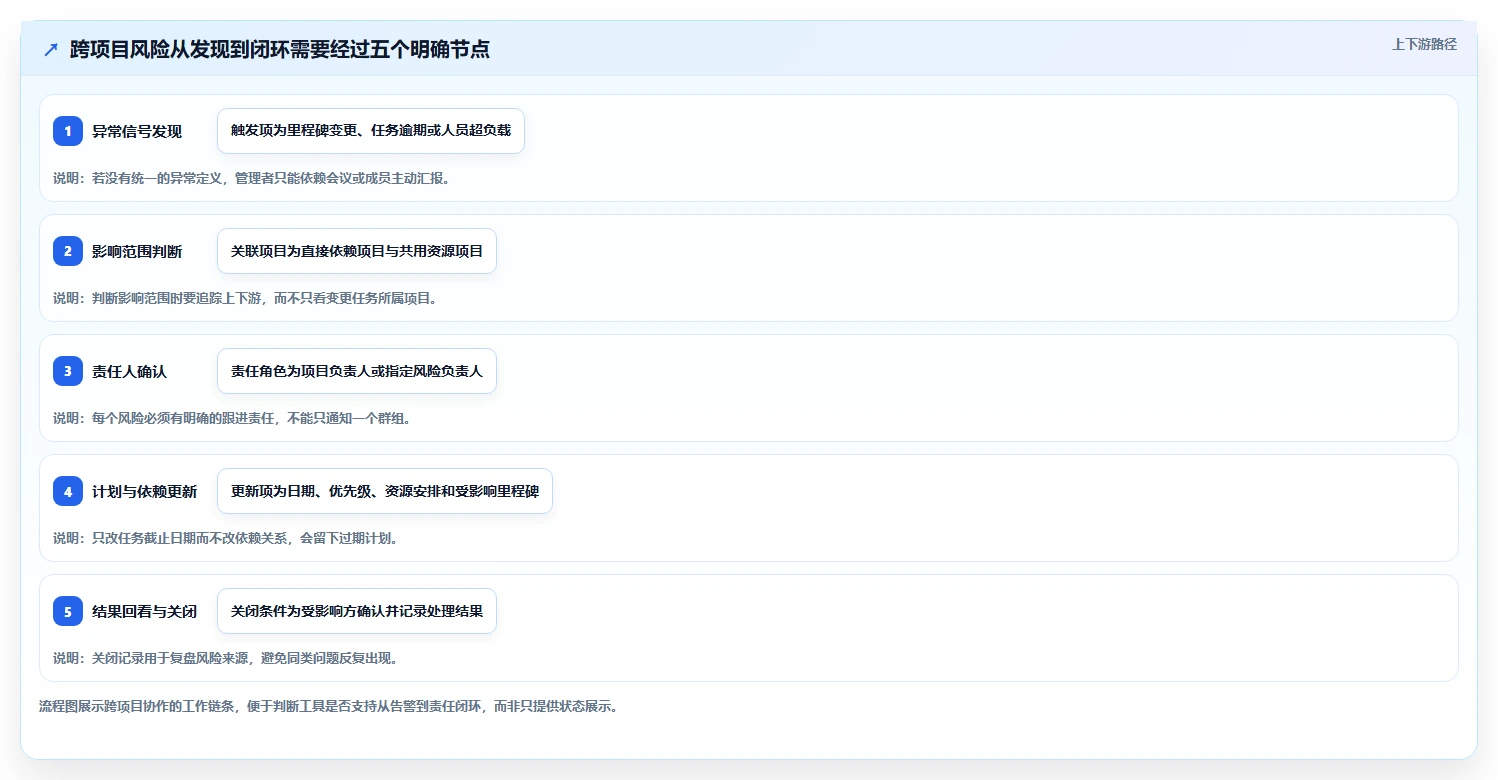
Task: Click the step title 结果回看与关闭
Action: tap(144, 611)
